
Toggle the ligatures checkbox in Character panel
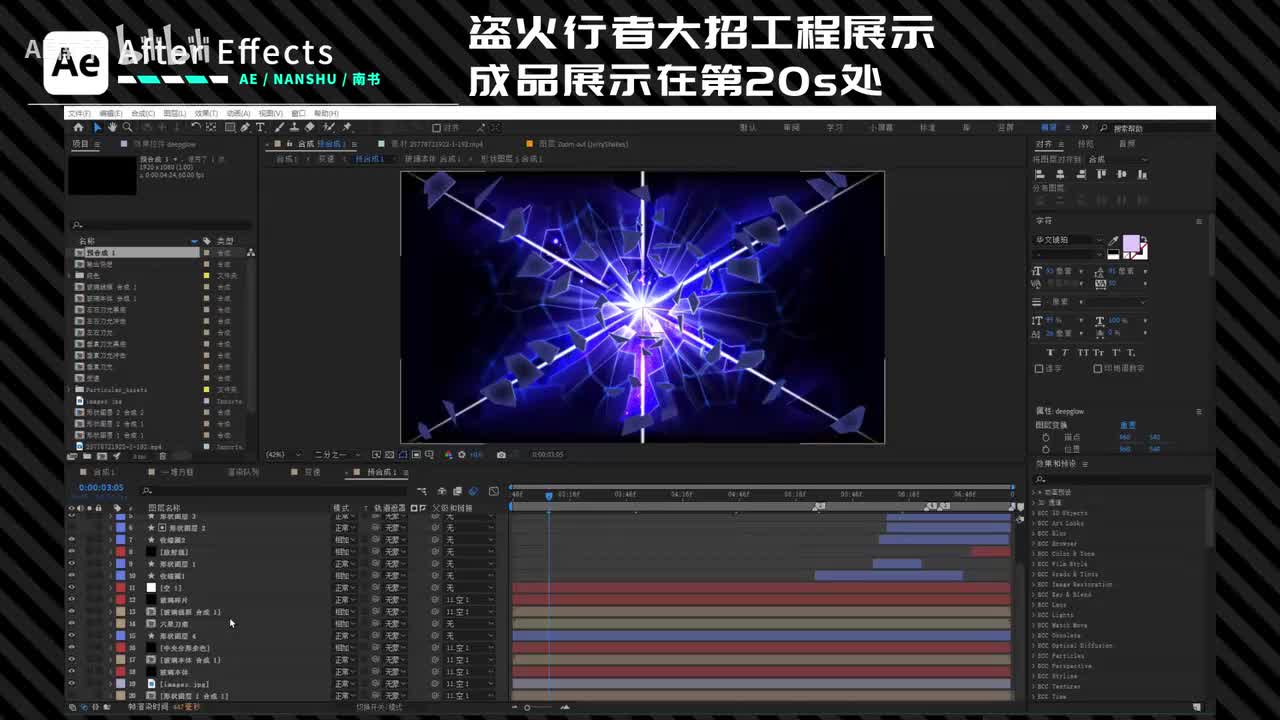pyautogui.click(x=1039, y=369)
